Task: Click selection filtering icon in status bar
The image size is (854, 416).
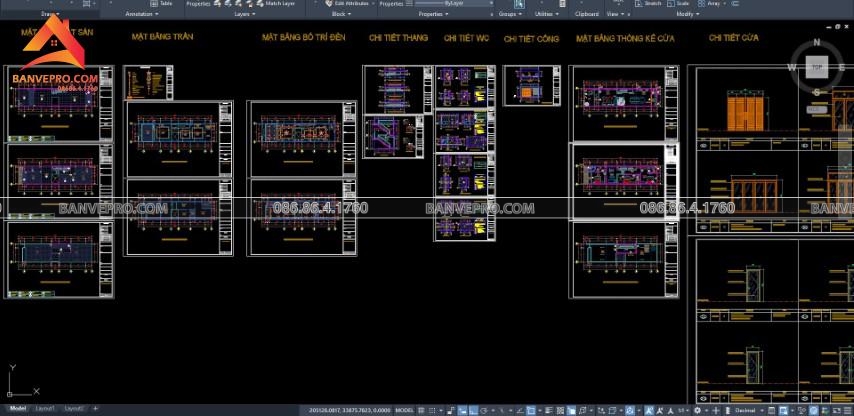Action: [612, 410]
